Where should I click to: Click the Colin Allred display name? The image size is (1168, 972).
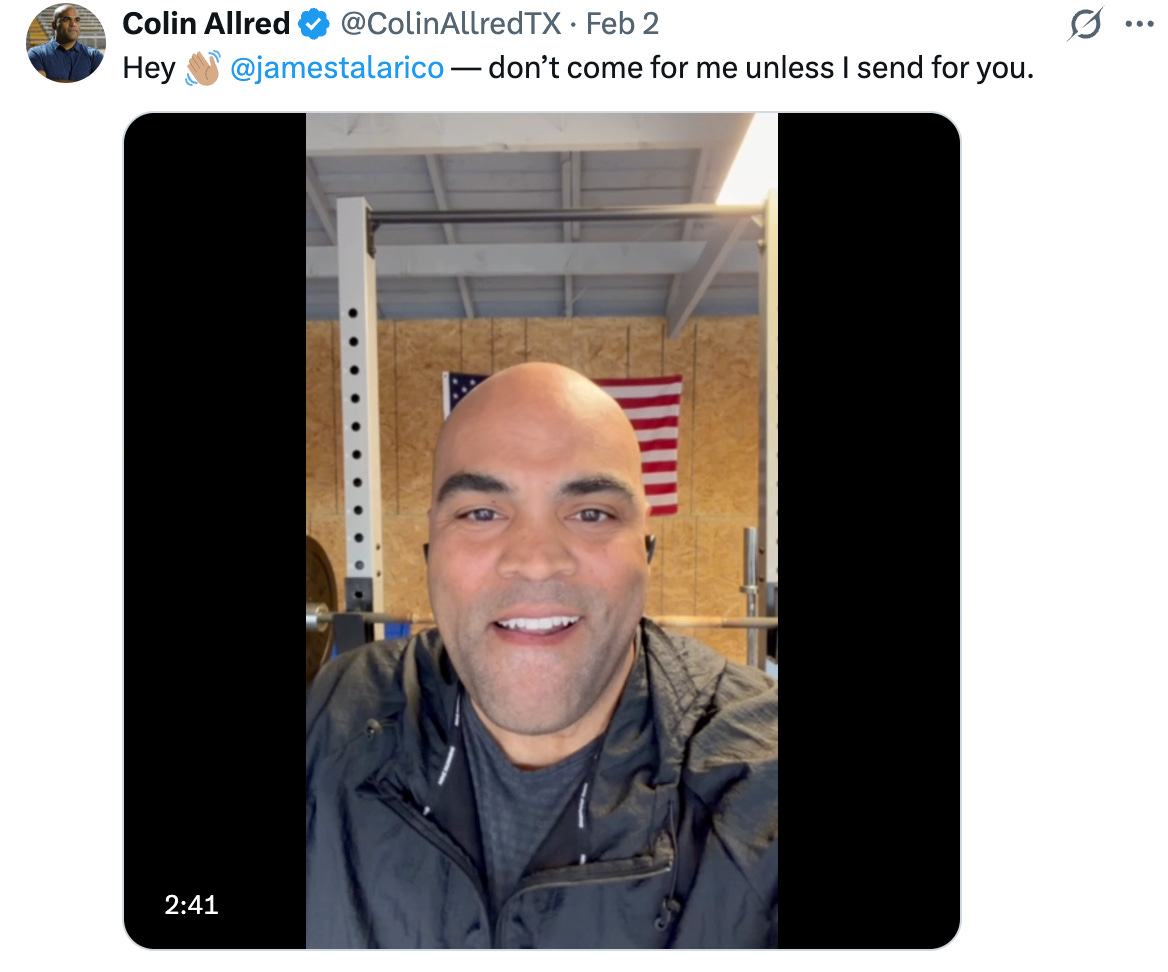click(206, 24)
